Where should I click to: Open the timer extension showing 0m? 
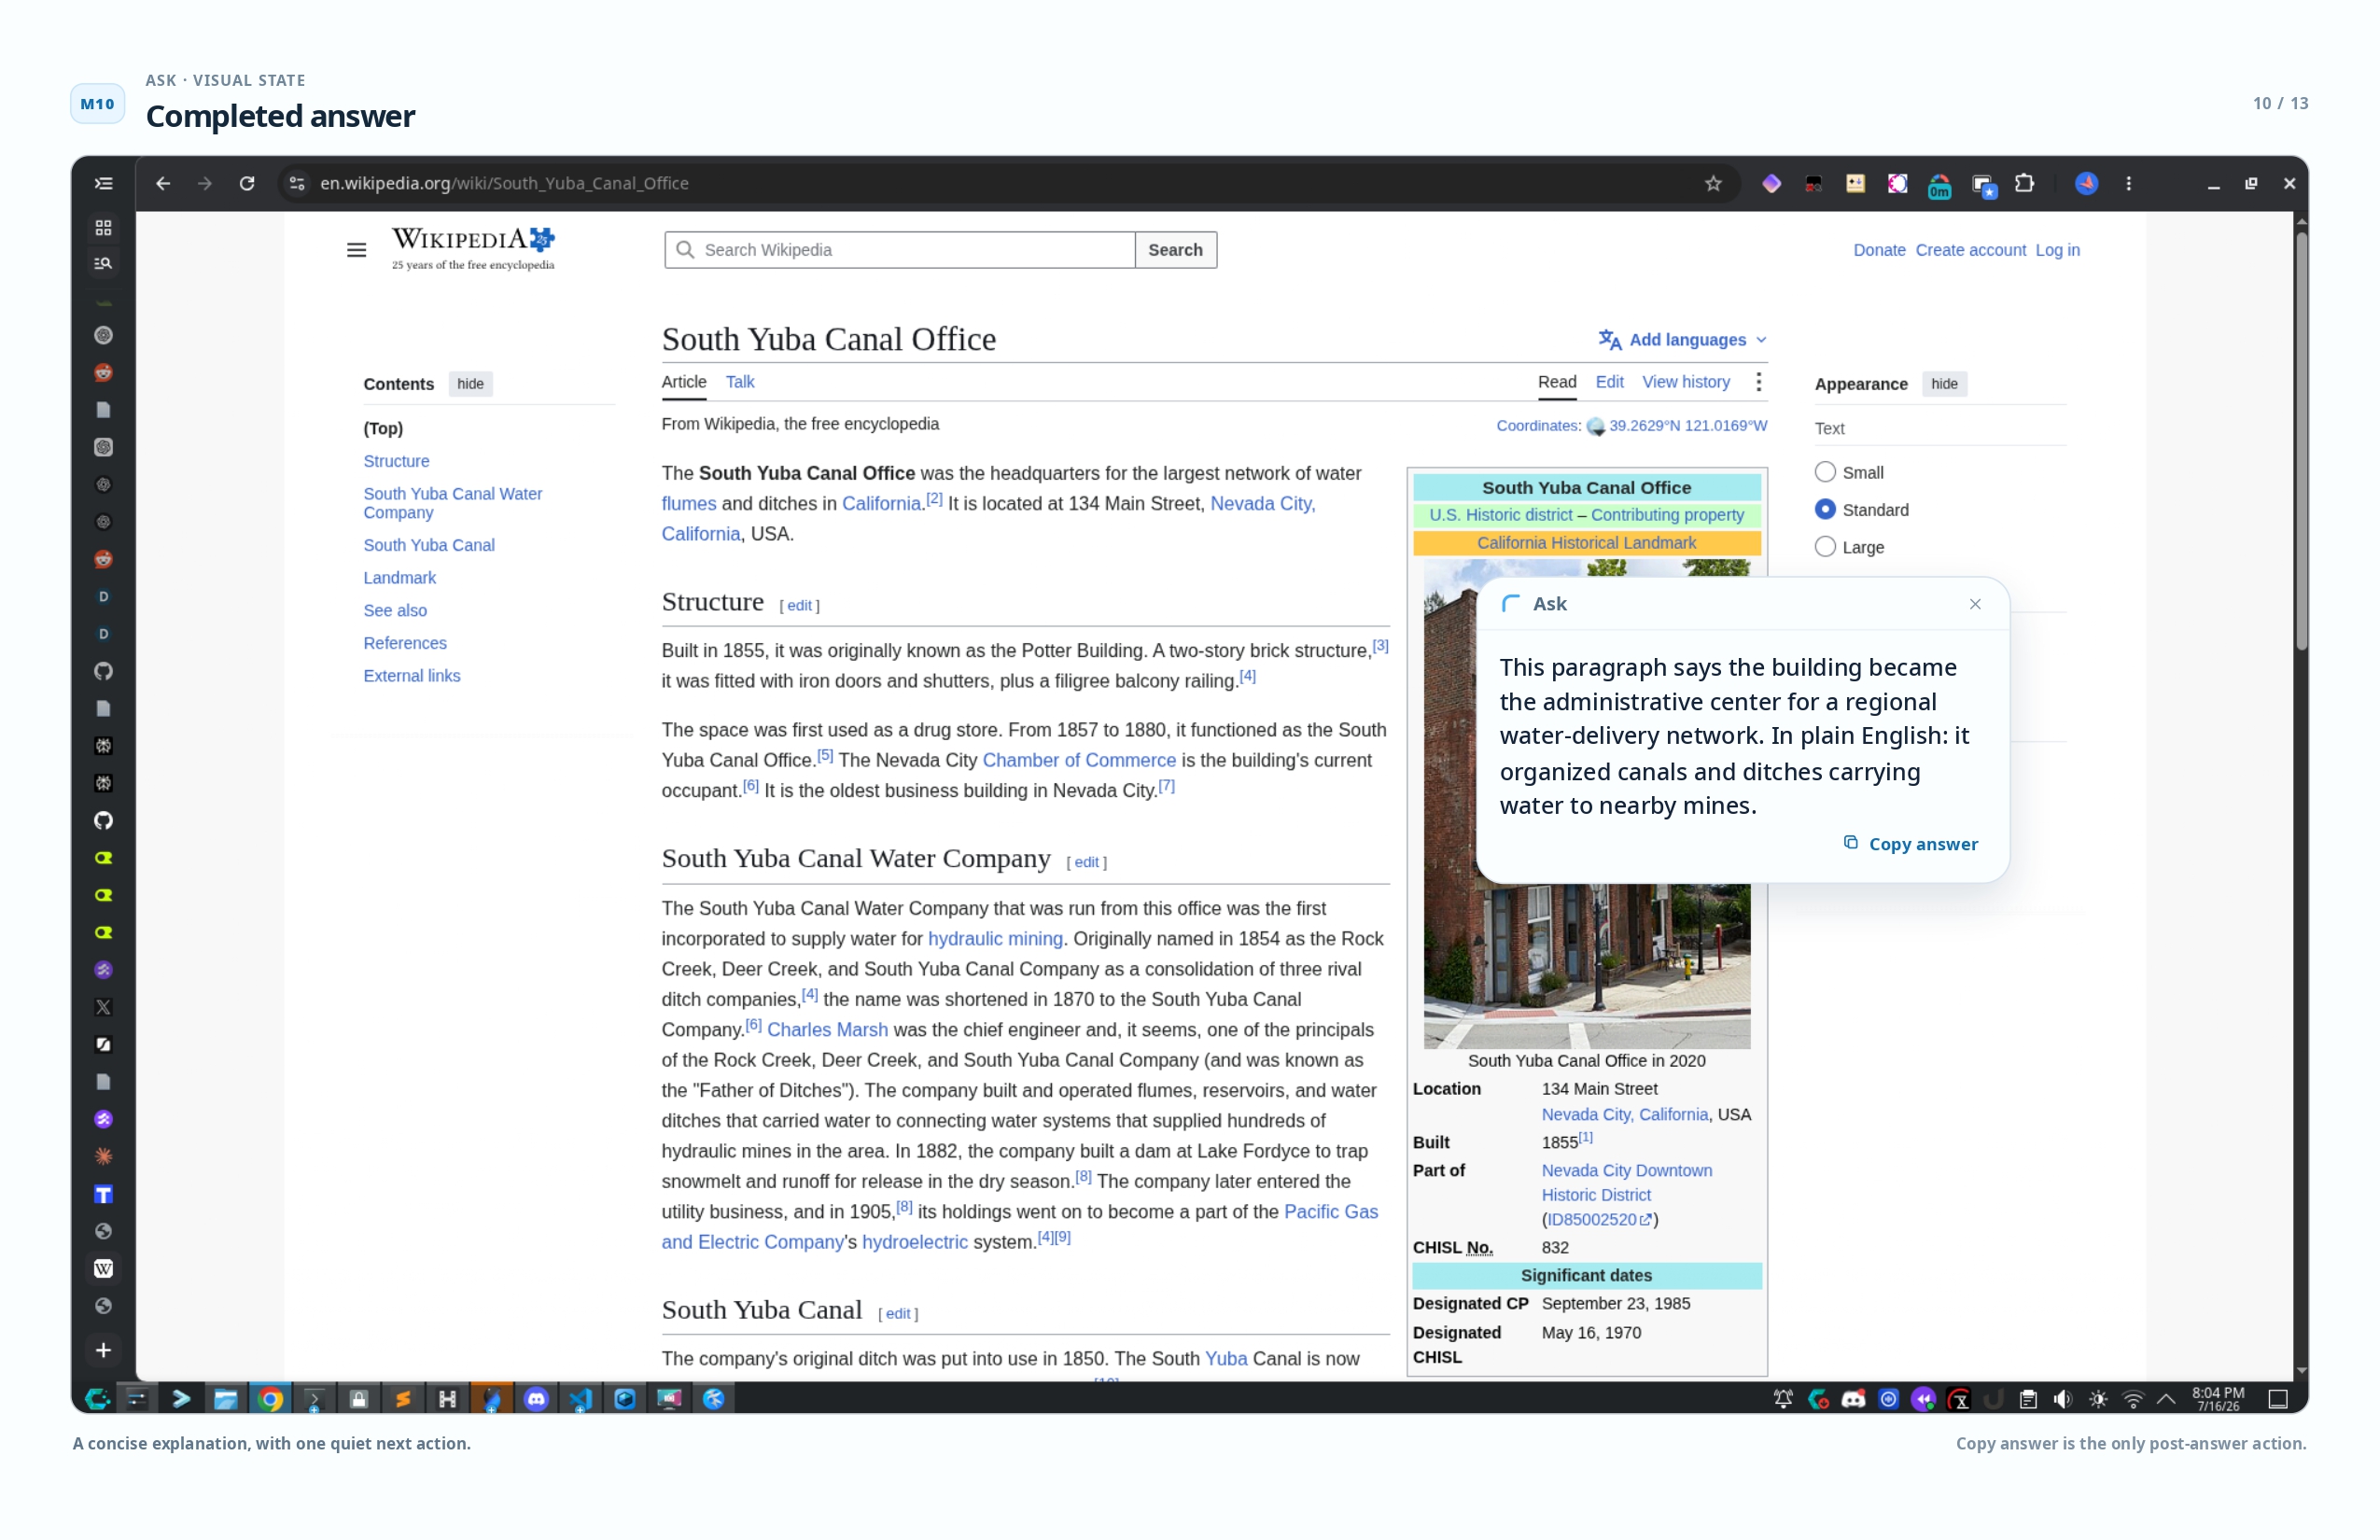pos(1939,185)
